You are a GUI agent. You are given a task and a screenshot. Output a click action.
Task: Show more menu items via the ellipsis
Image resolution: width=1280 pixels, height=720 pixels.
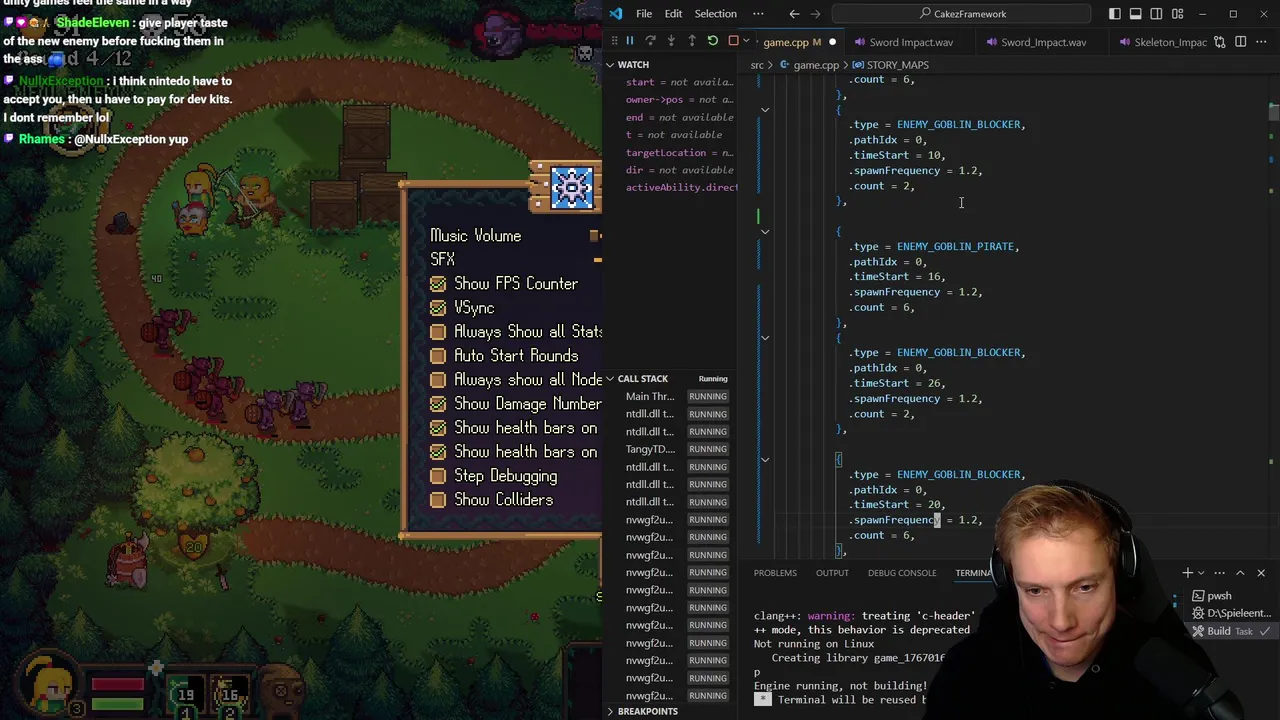(x=758, y=14)
